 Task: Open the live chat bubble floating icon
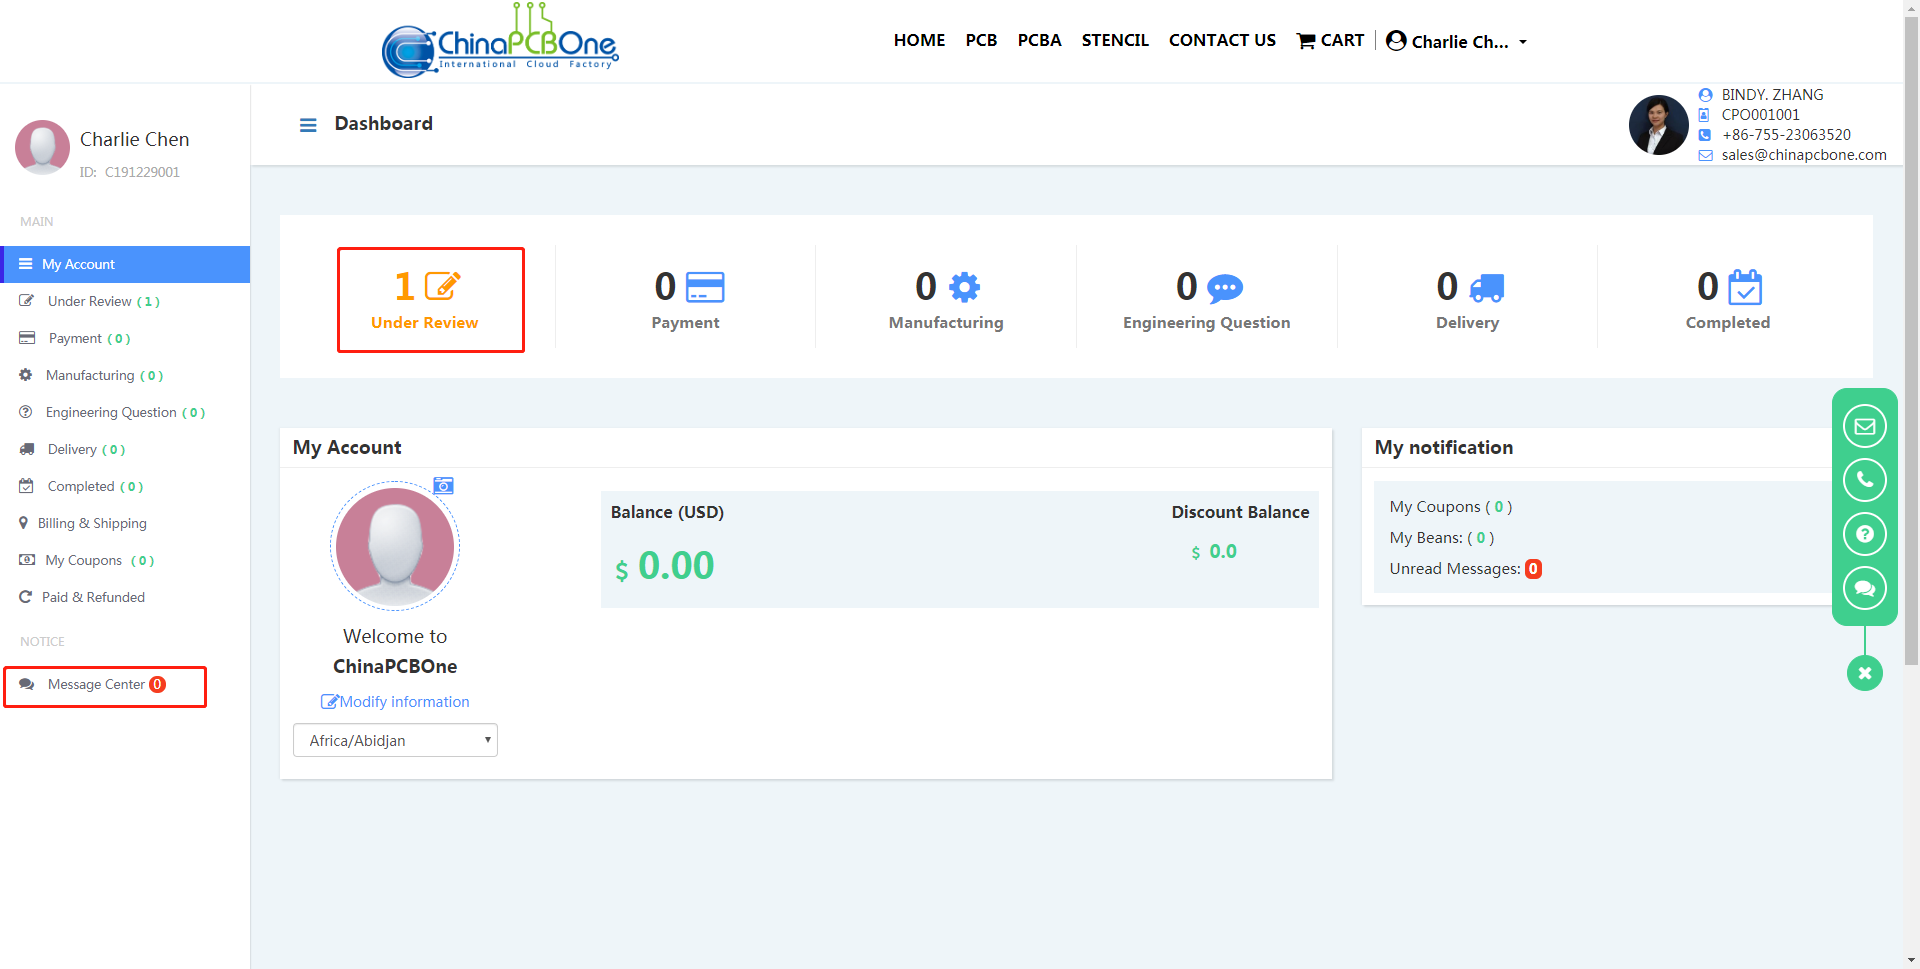click(x=1864, y=588)
